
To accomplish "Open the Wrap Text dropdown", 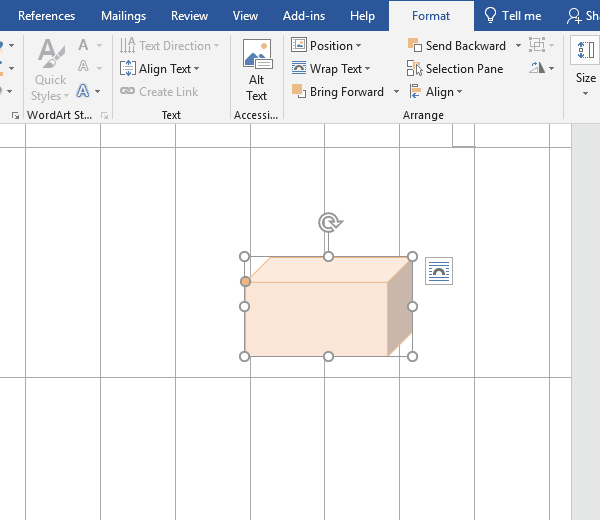I will (x=331, y=69).
